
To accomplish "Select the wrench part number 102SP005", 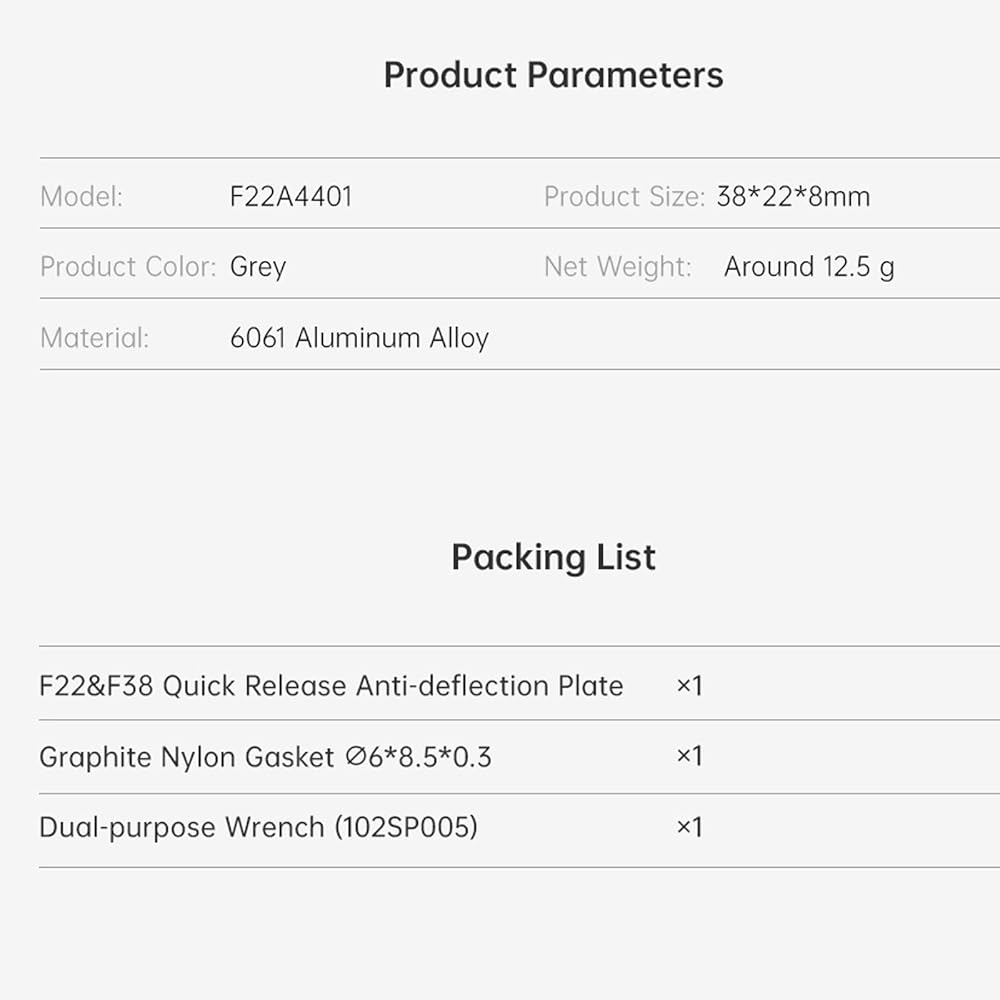I will click(x=406, y=828).
